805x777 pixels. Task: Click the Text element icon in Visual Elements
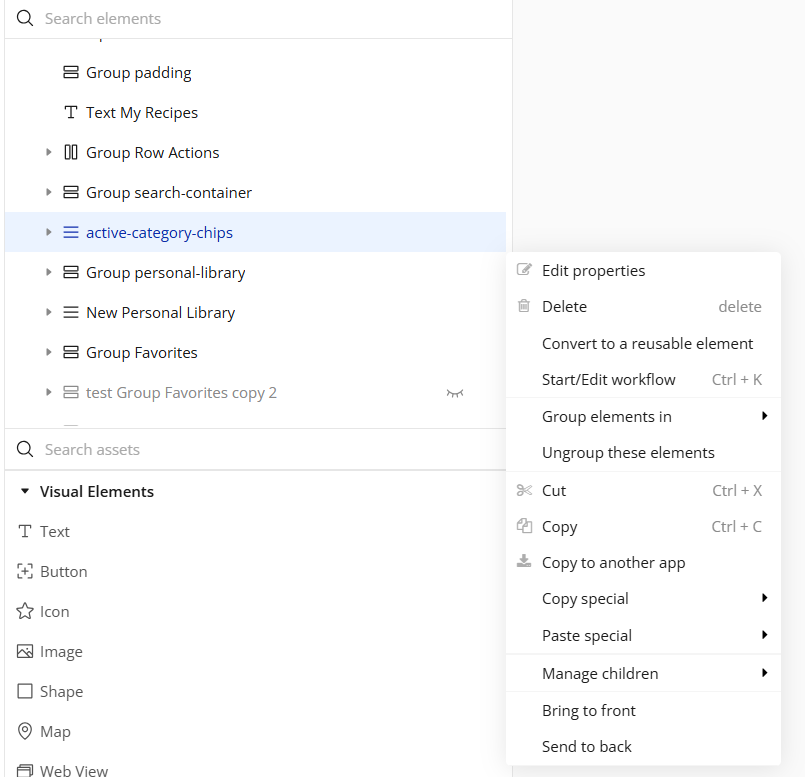coord(26,531)
